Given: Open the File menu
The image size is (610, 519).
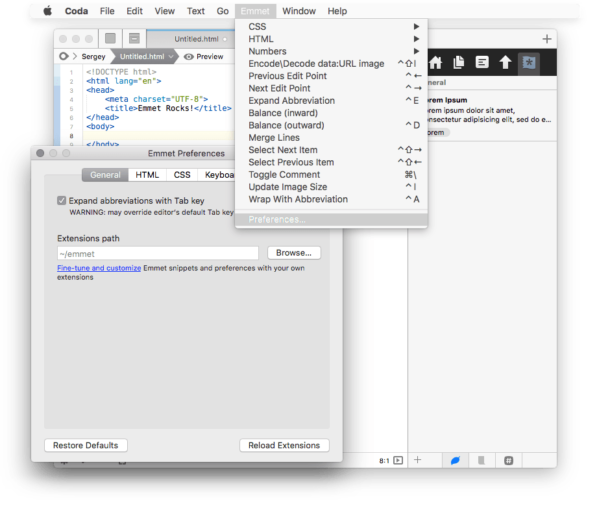Looking at the screenshot, I should pos(107,11).
